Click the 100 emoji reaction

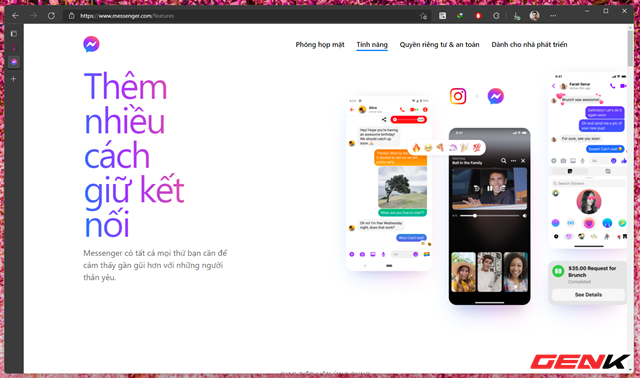click(x=476, y=148)
